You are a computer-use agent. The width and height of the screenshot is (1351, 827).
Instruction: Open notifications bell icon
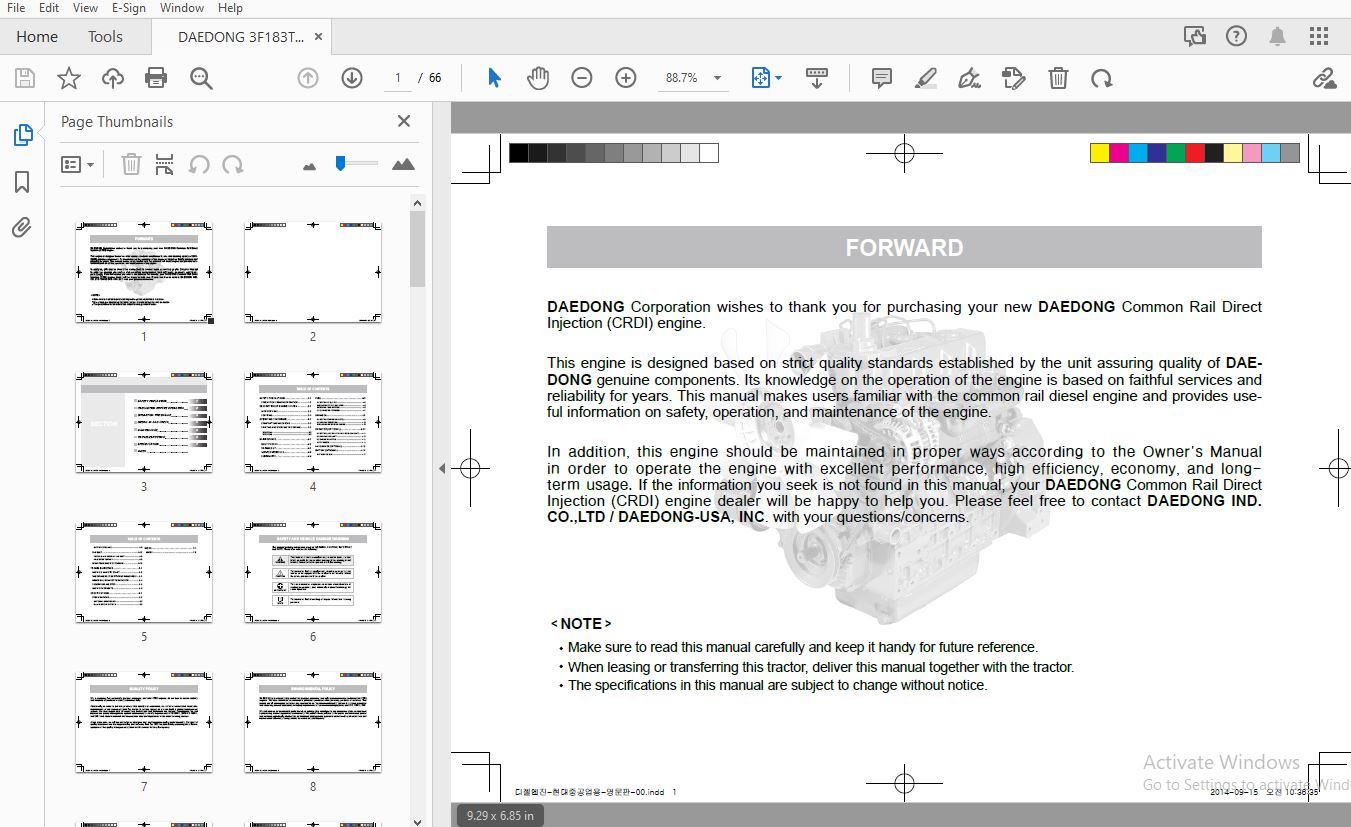click(x=1277, y=36)
